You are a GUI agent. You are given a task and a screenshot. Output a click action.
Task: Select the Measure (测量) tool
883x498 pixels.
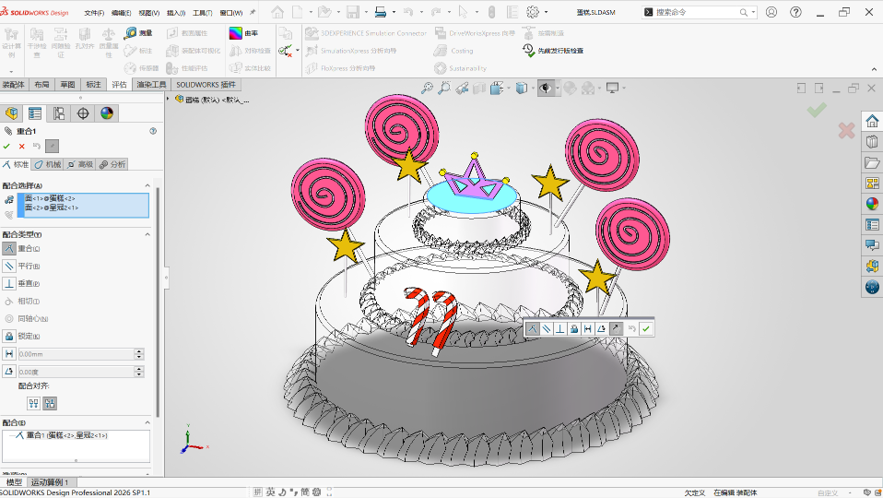coord(139,33)
